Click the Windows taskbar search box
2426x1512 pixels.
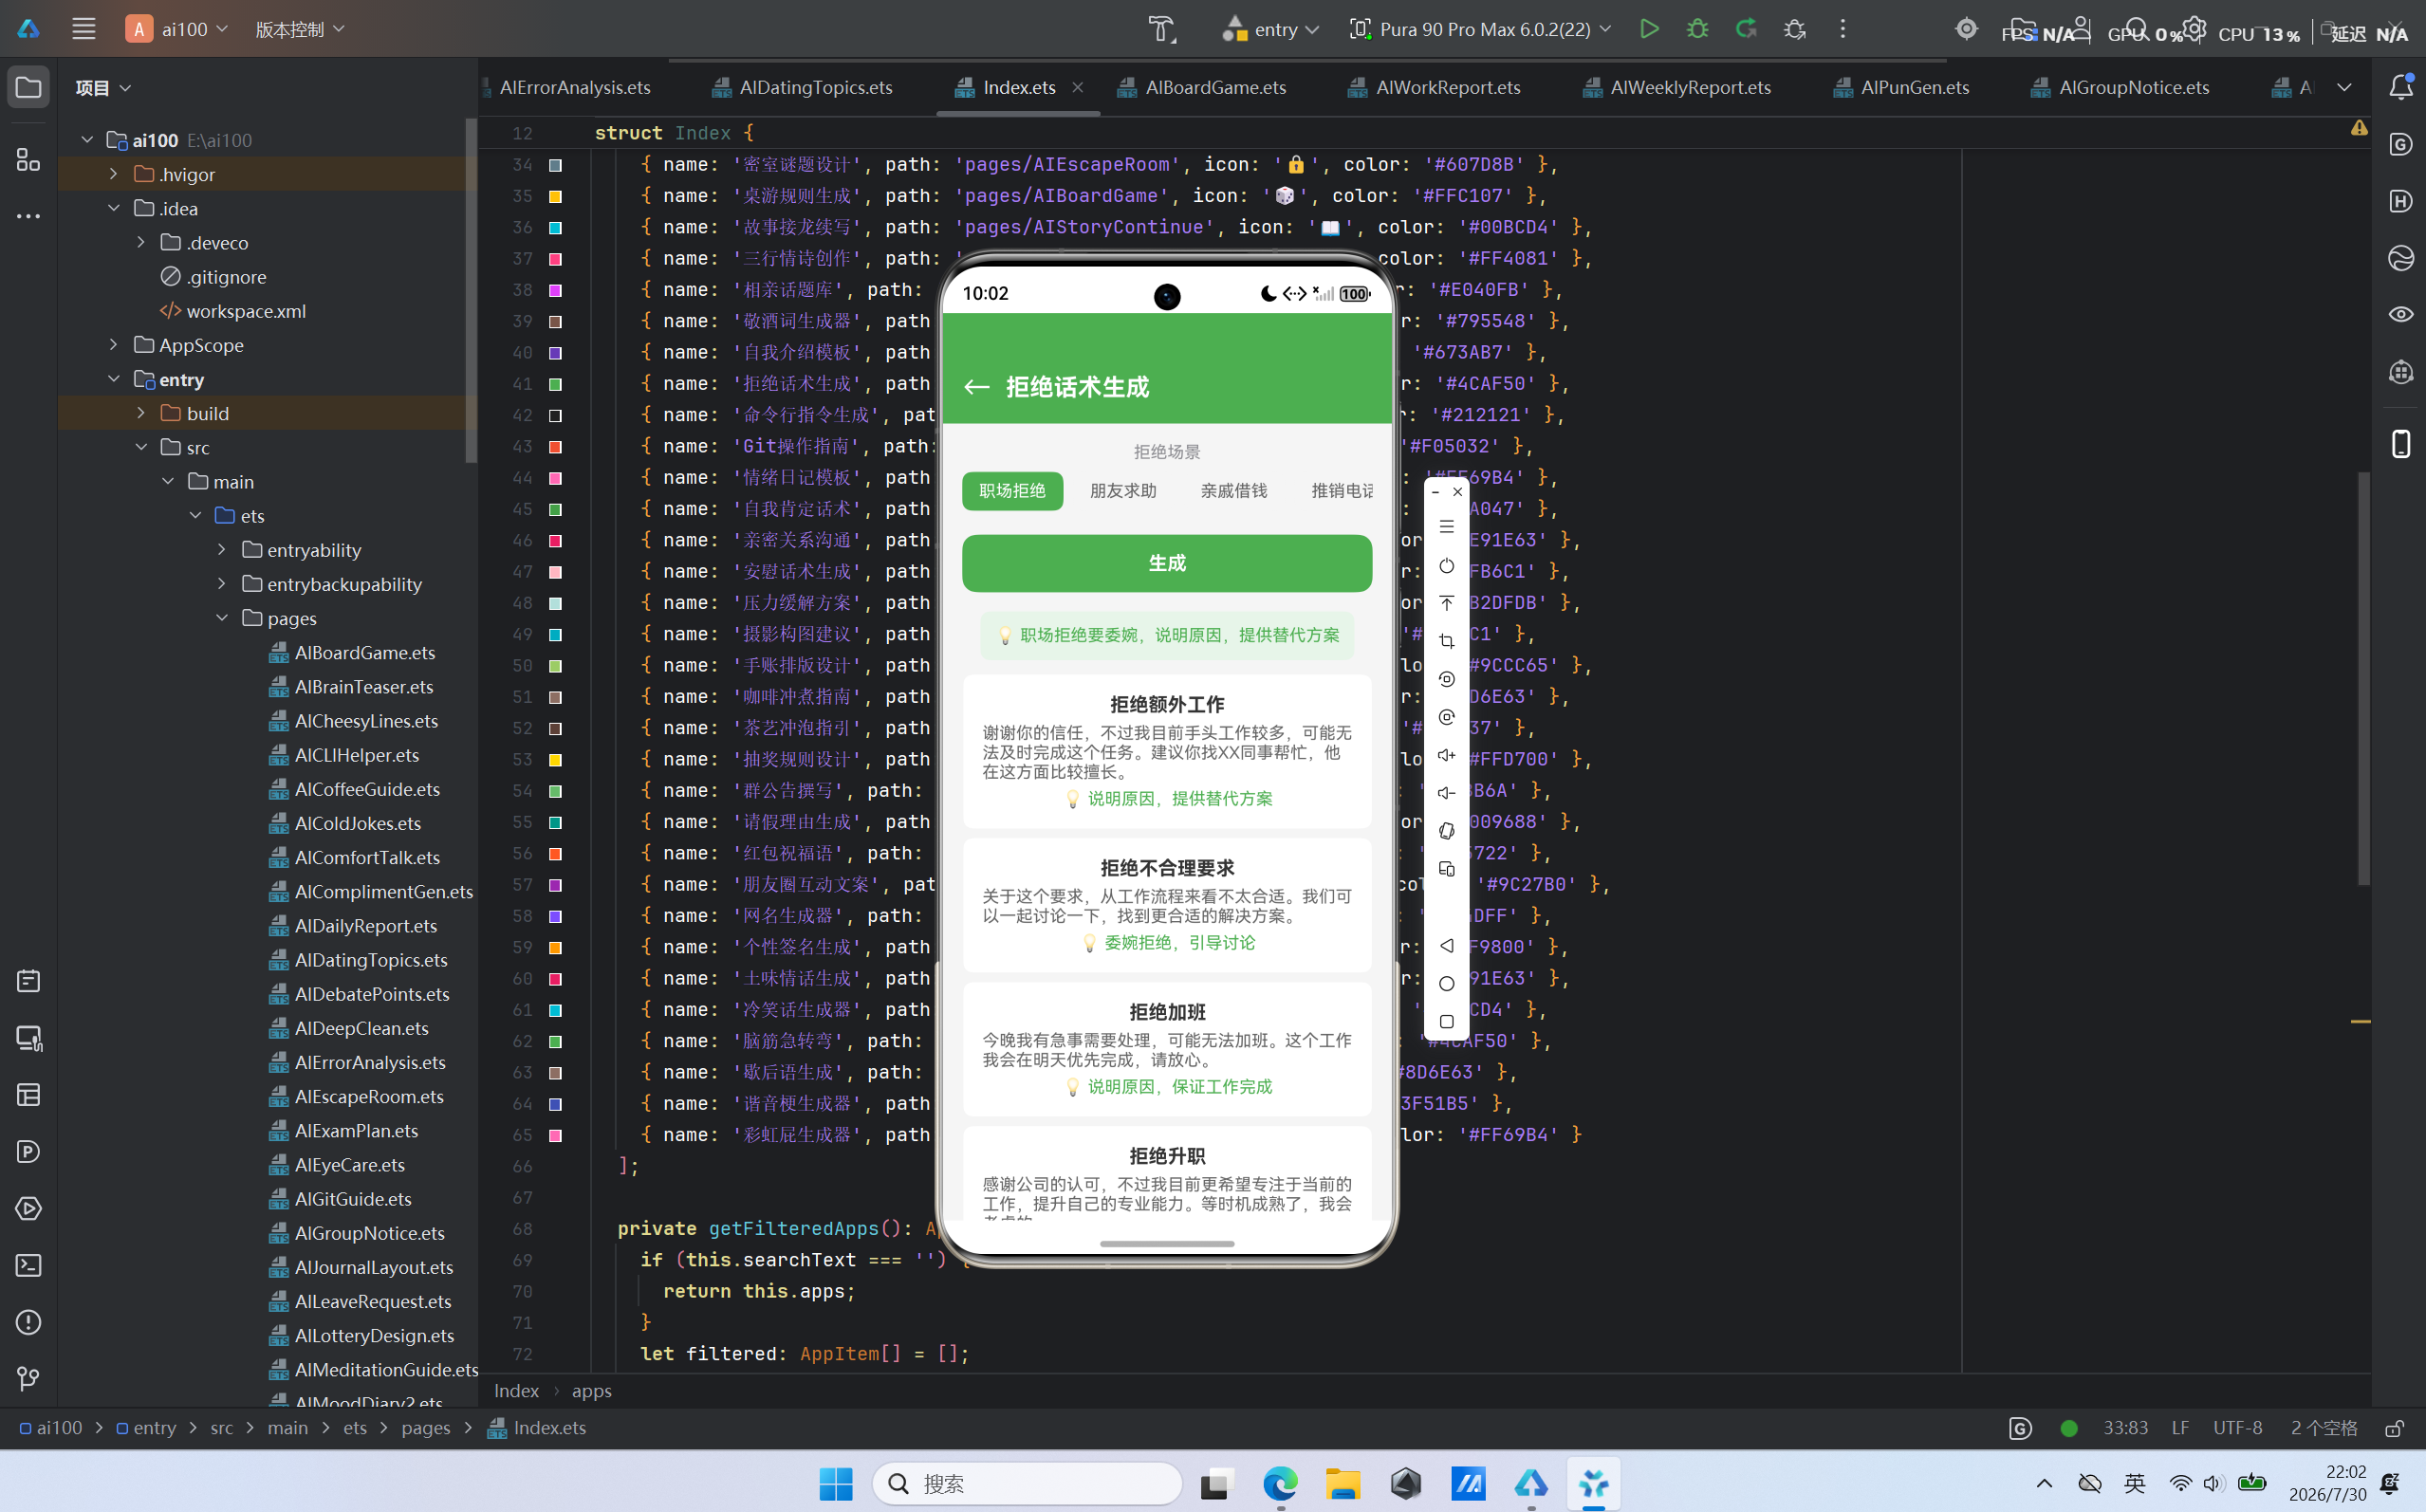pyautogui.click(x=1027, y=1483)
